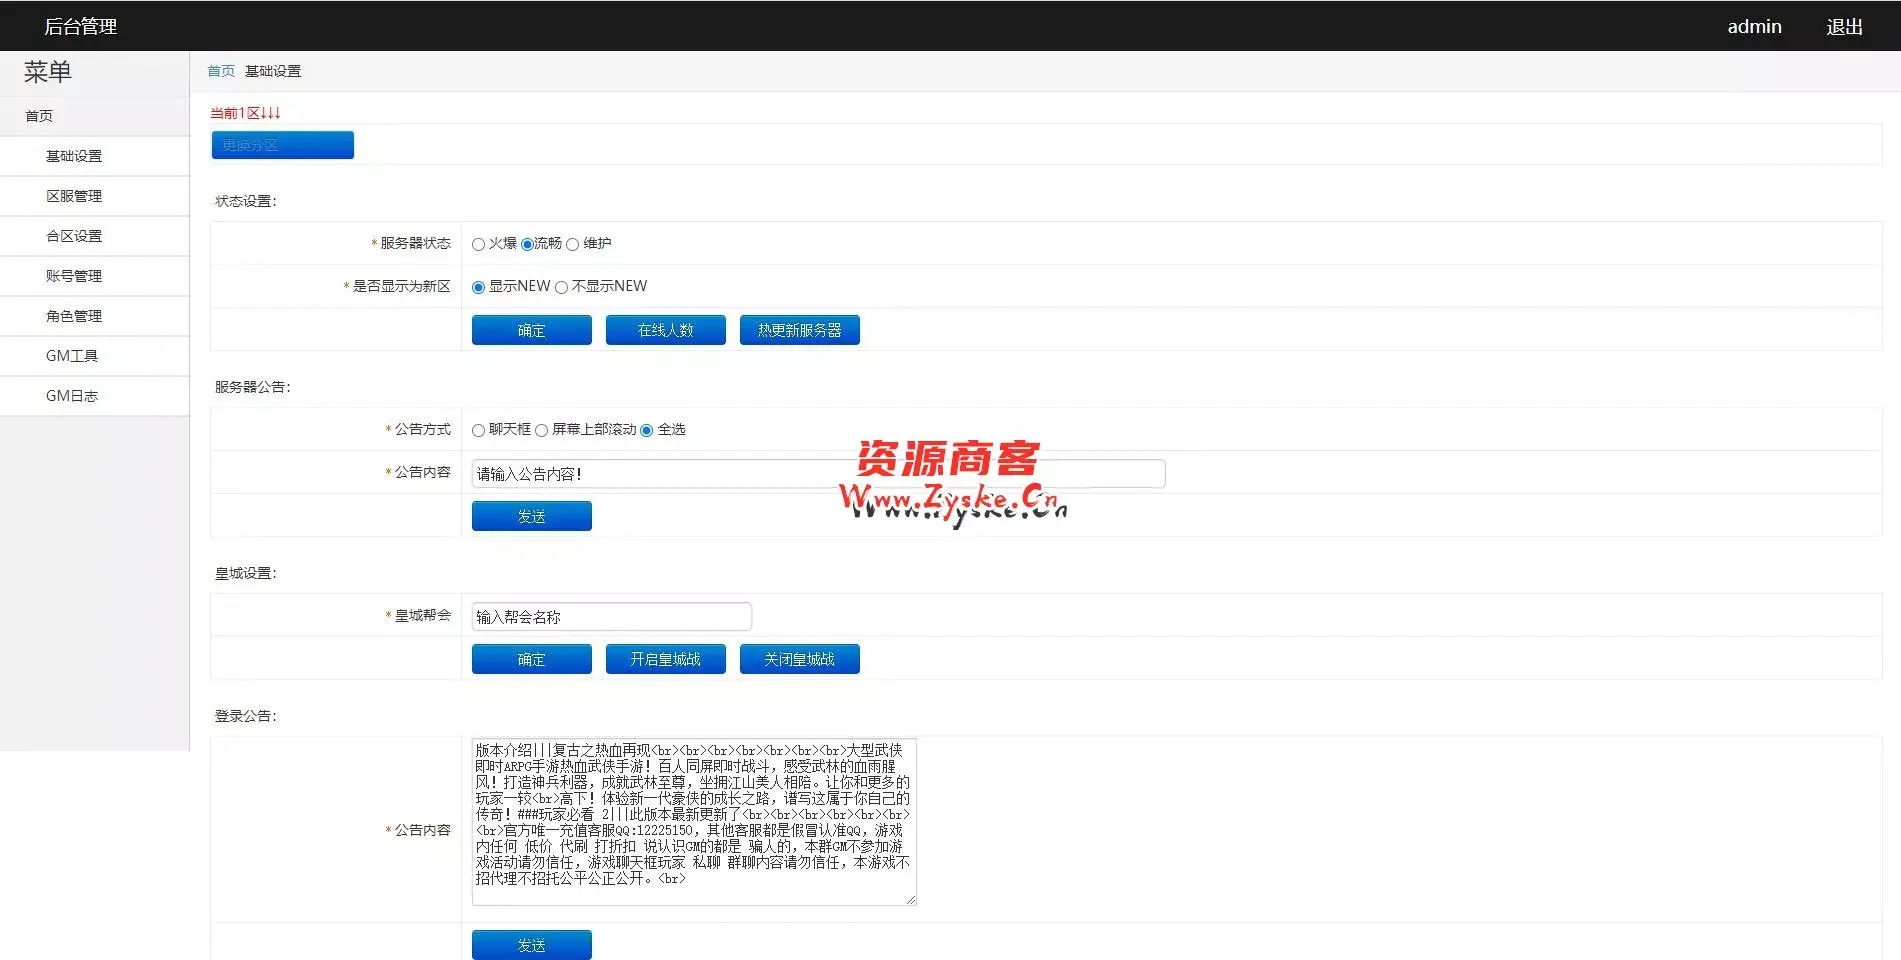Screen dimensions: 1901x960
Task: Click the 菜单 sidebar heading
Action: (x=48, y=72)
